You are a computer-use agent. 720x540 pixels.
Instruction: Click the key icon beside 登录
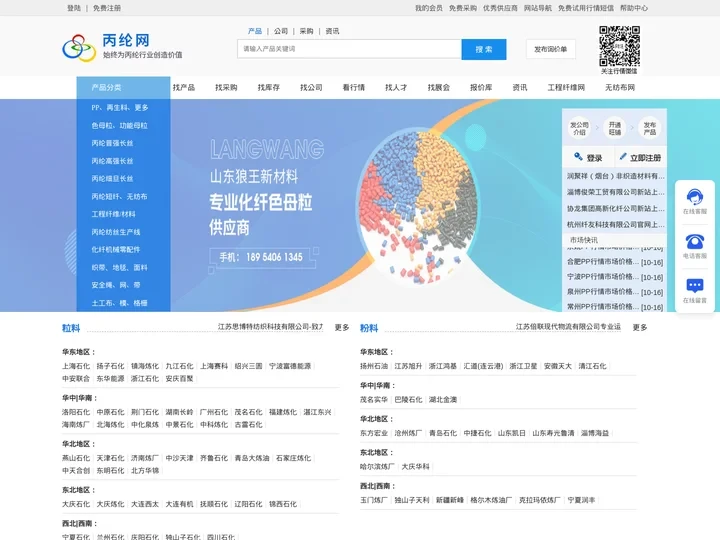click(578, 157)
